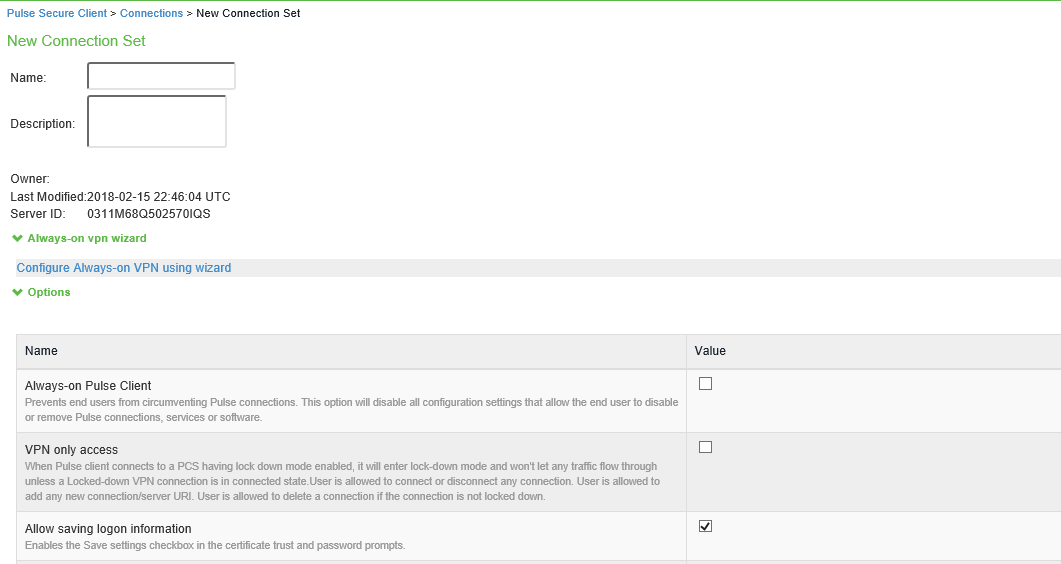Click the green chevron beside Options
The image size is (1061, 564).
coord(17,293)
